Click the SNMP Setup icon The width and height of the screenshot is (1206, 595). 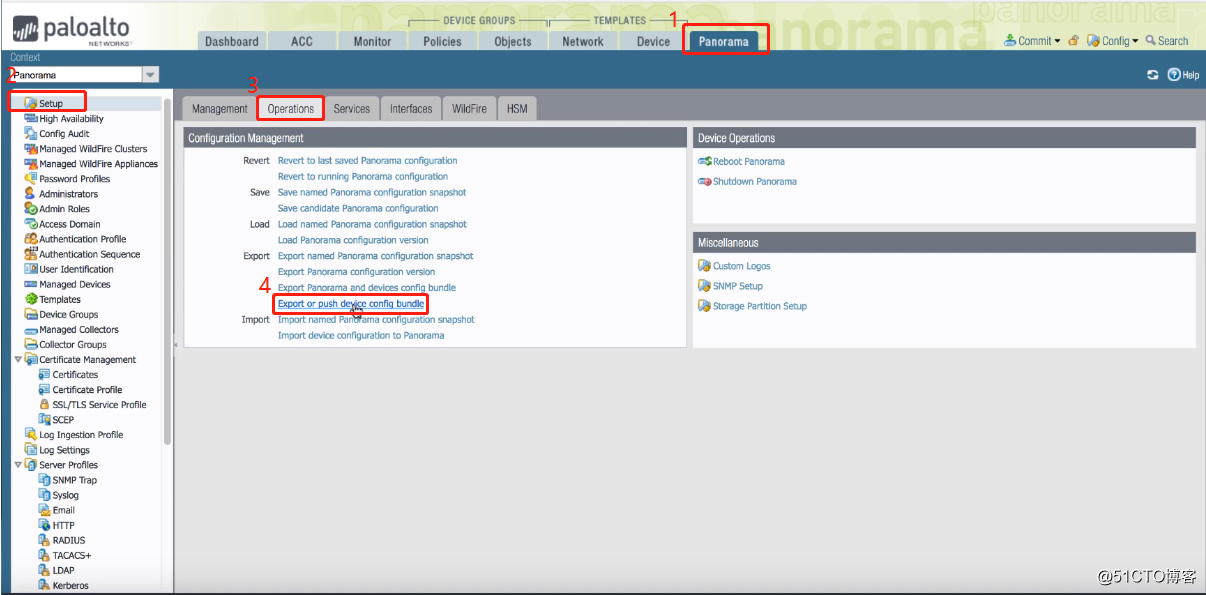(x=704, y=286)
